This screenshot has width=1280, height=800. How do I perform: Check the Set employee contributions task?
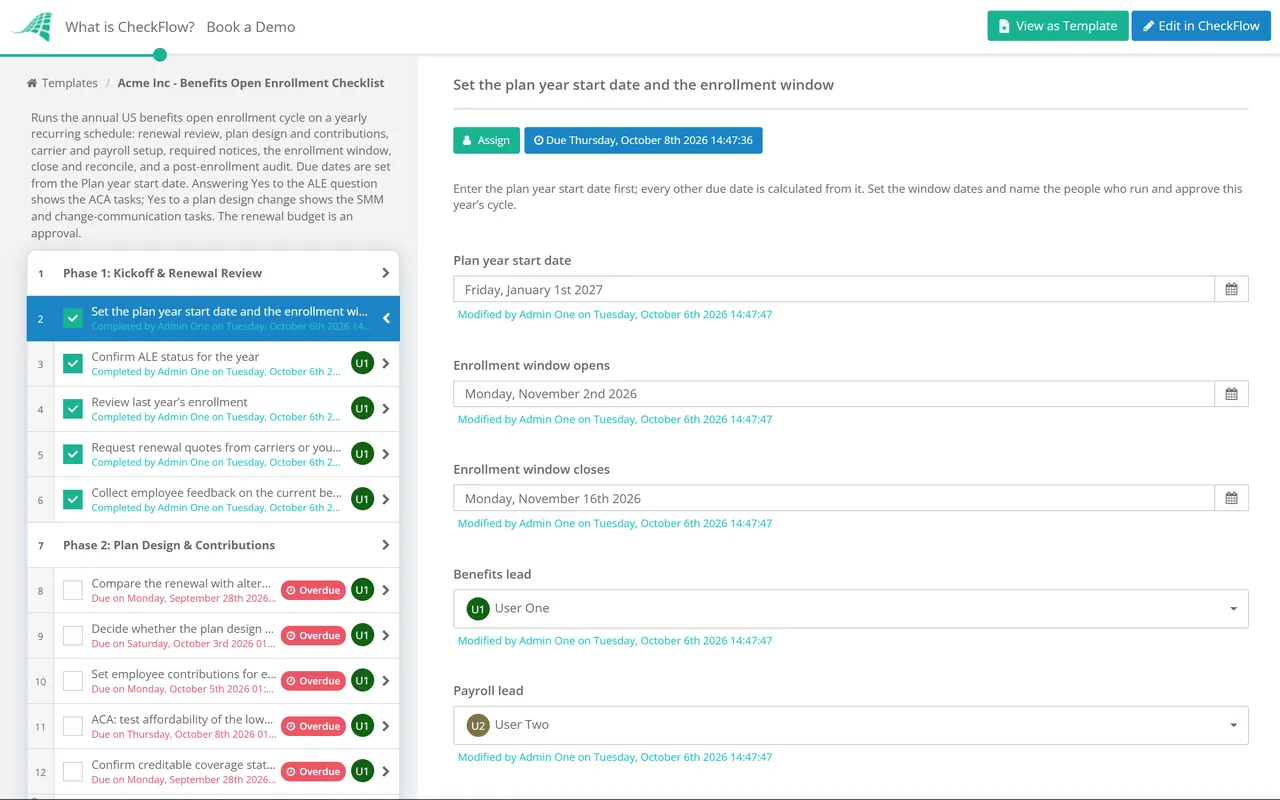(73, 681)
